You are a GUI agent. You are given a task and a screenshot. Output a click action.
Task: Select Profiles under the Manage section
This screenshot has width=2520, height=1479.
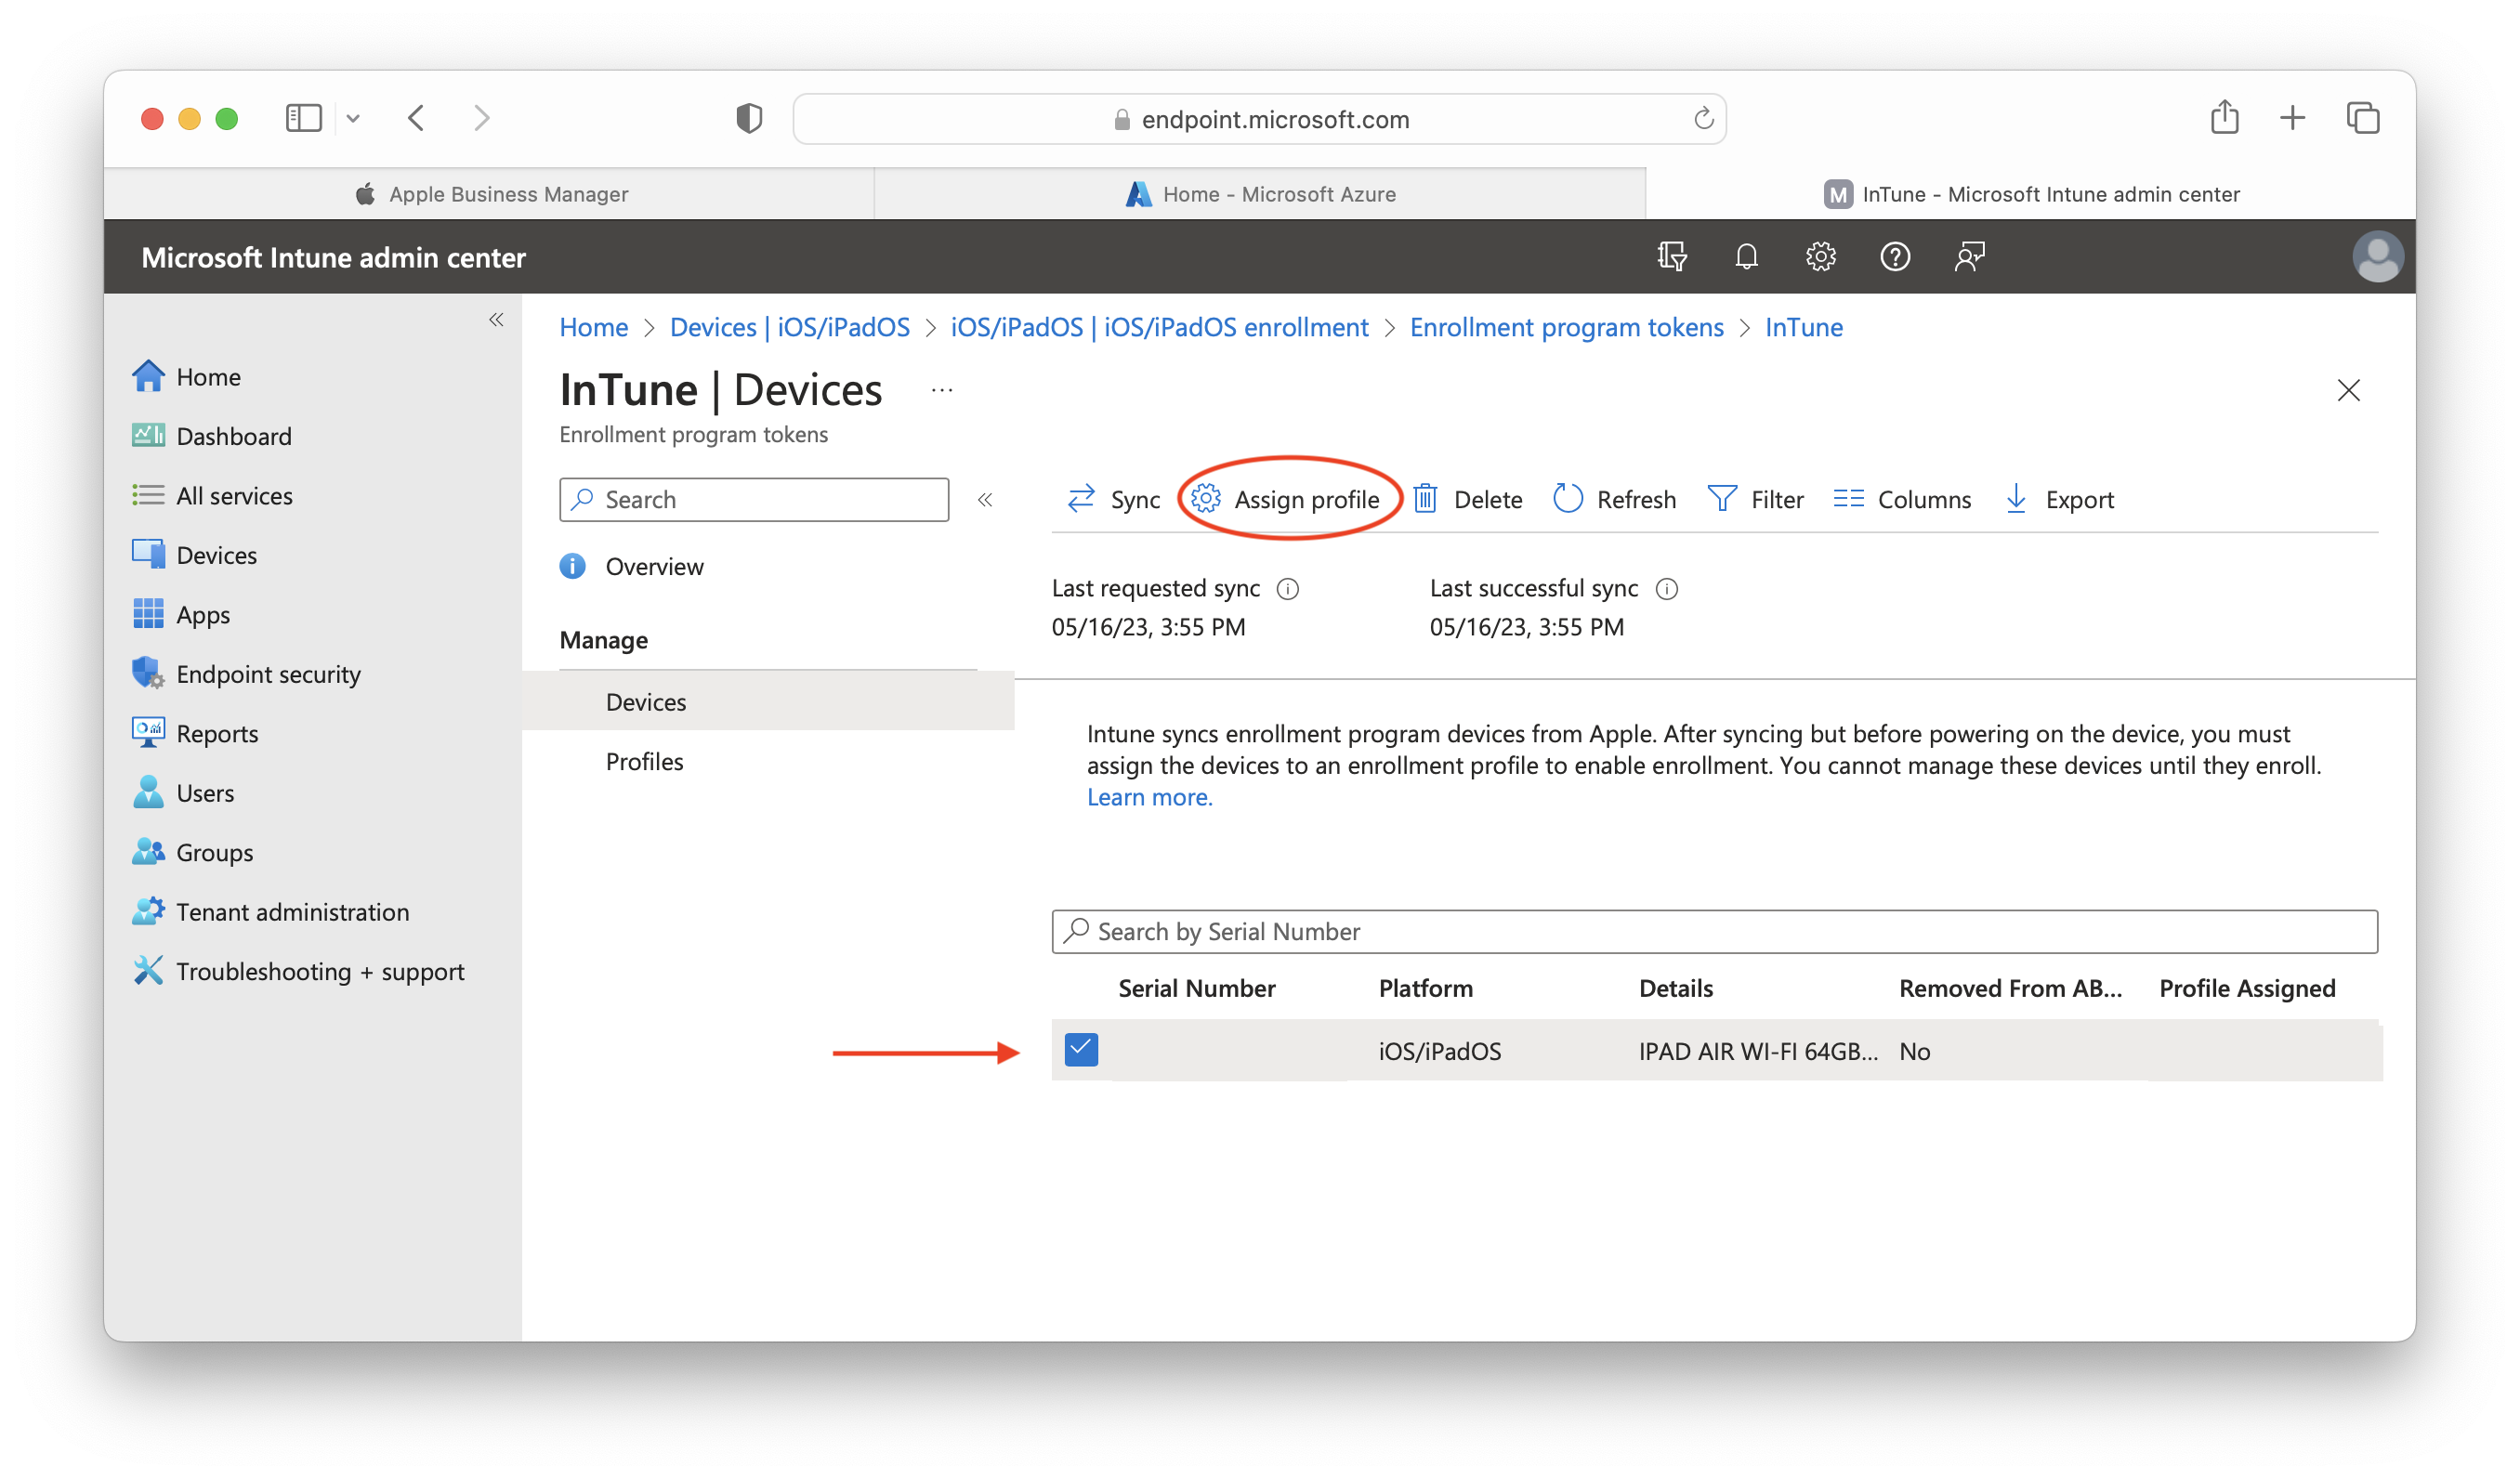[x=644, y=761]
